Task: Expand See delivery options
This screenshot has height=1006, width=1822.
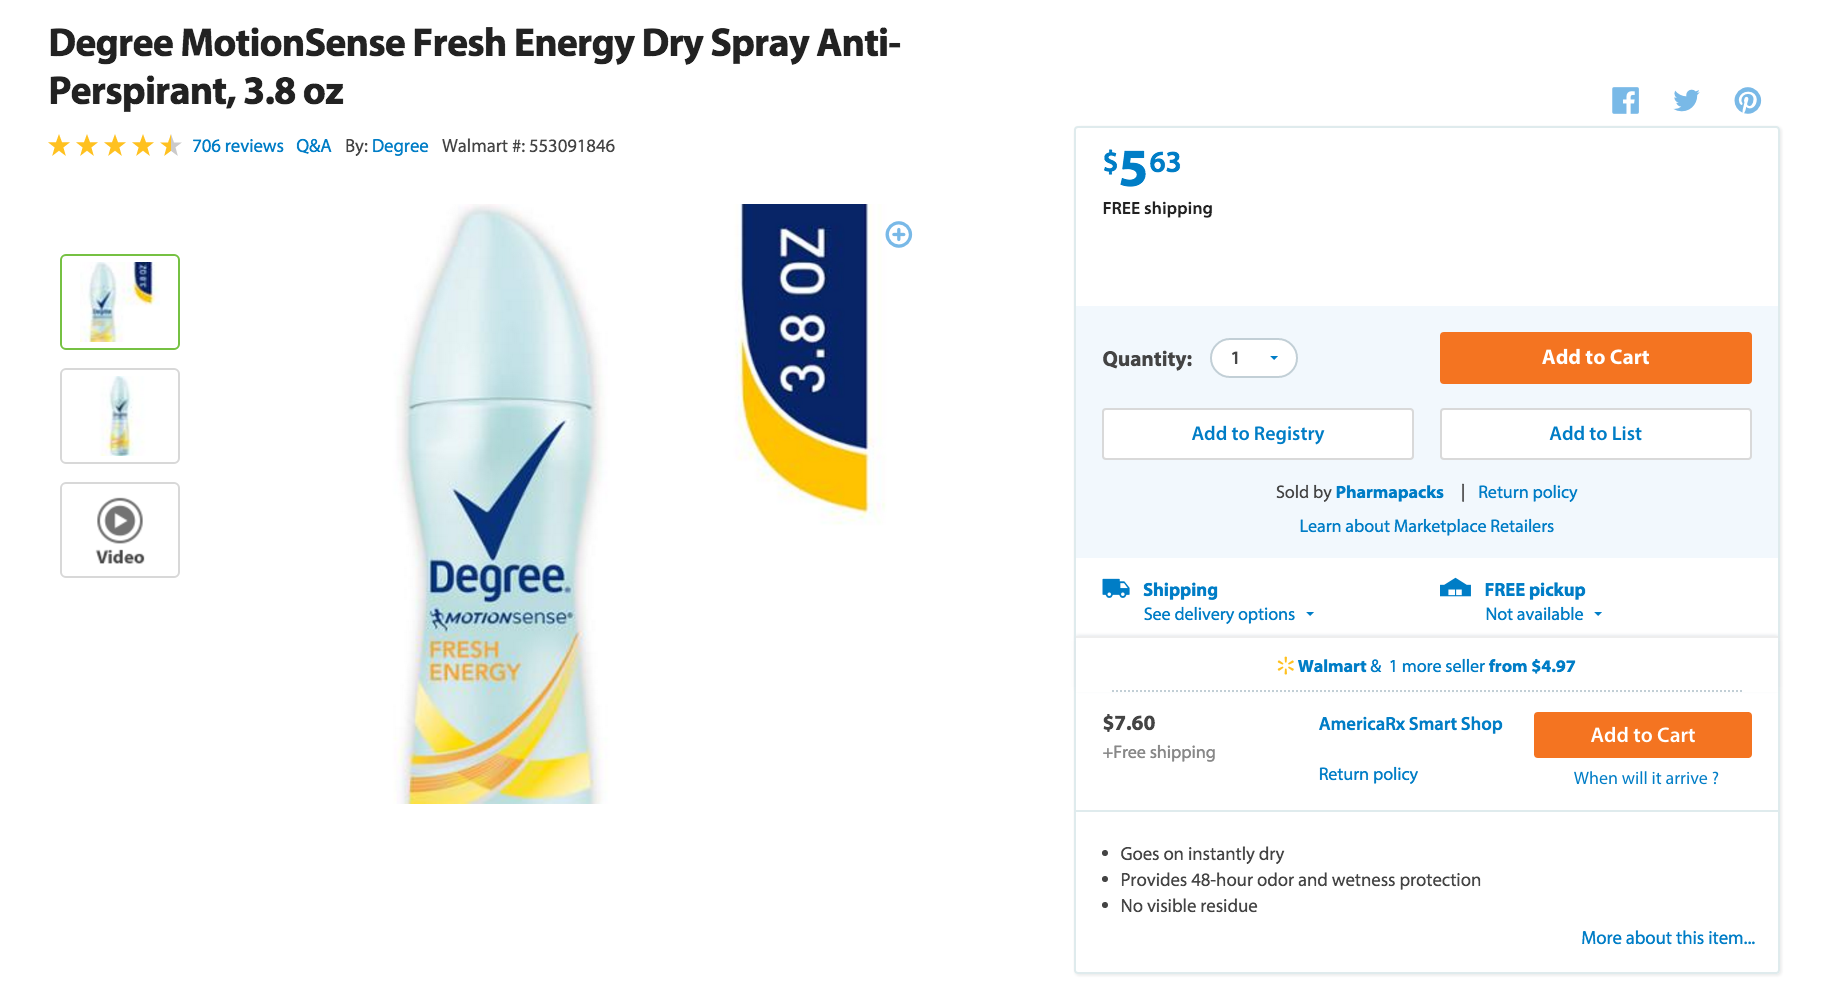Action: [1229, 614]
